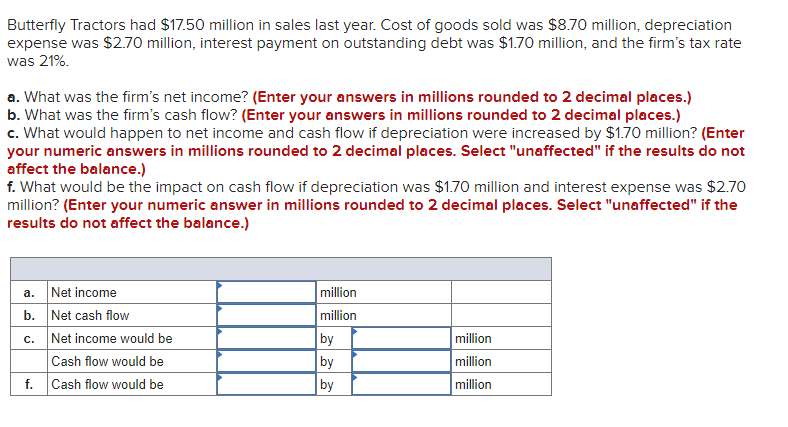Click the amount field after 'by' in row f
The image size is (788, 427).
[x=401, y=384]
